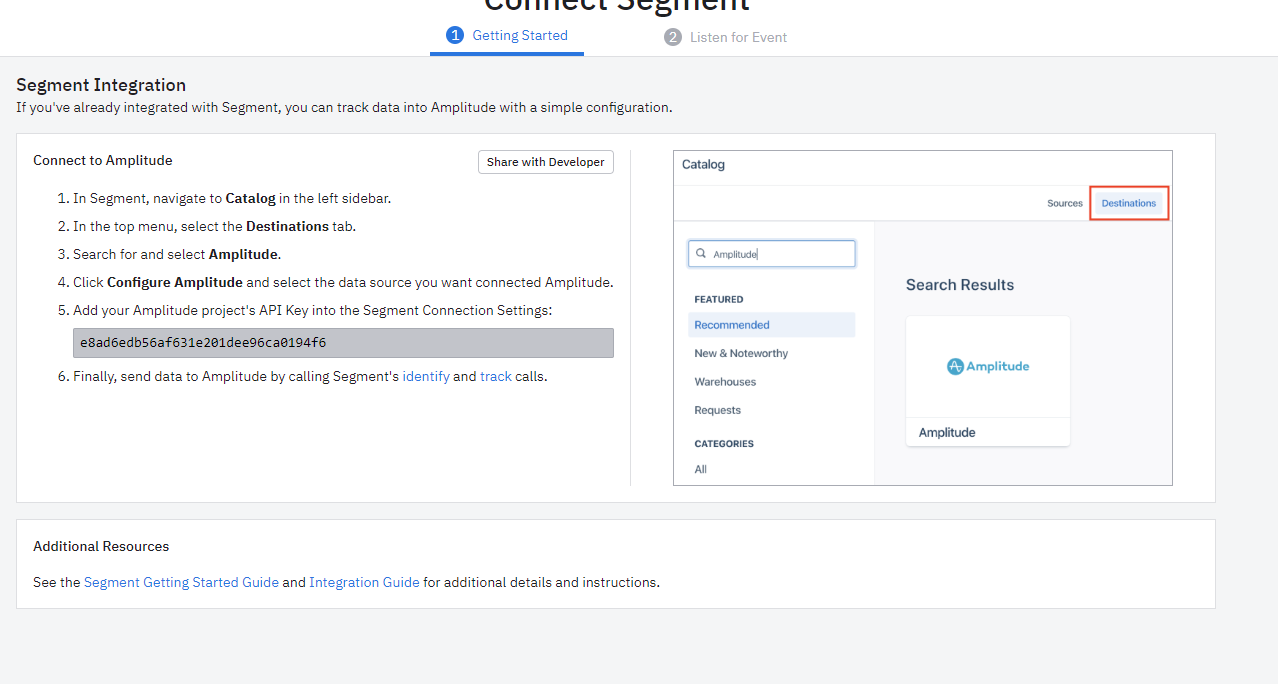Click the Amplitude search box in image
This screenshot has height=684, width=1278.
point(772,254)
